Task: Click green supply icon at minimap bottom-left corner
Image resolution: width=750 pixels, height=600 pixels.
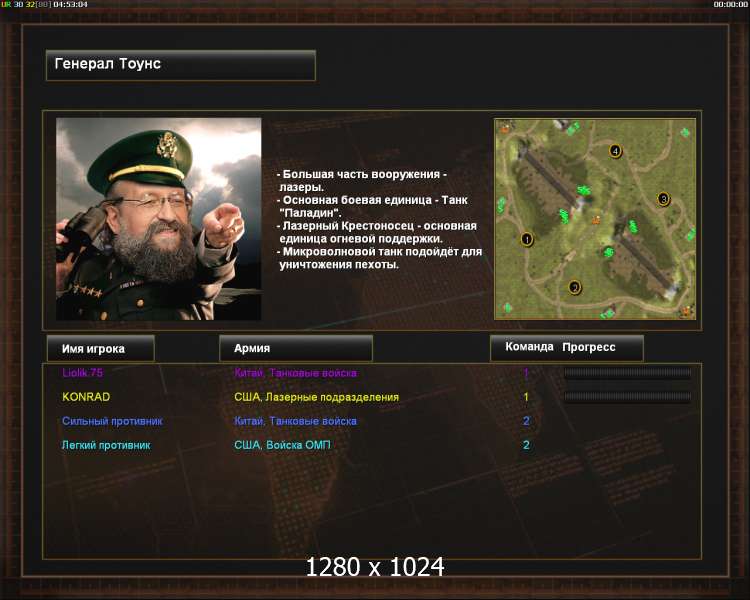Action: point(507,308)
